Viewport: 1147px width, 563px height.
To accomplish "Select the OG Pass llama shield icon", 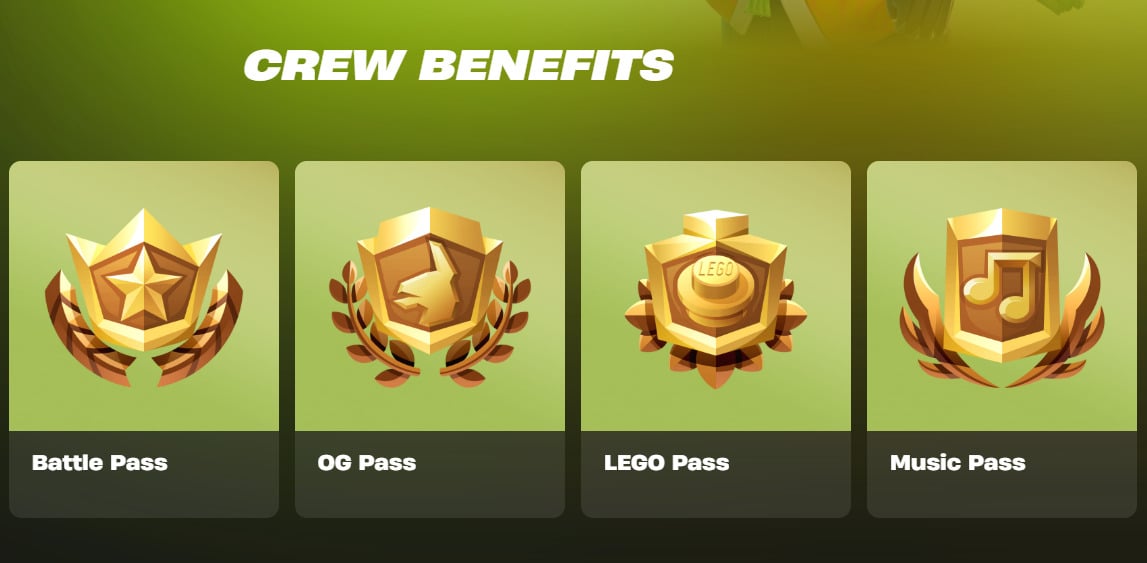I will 429,296.
